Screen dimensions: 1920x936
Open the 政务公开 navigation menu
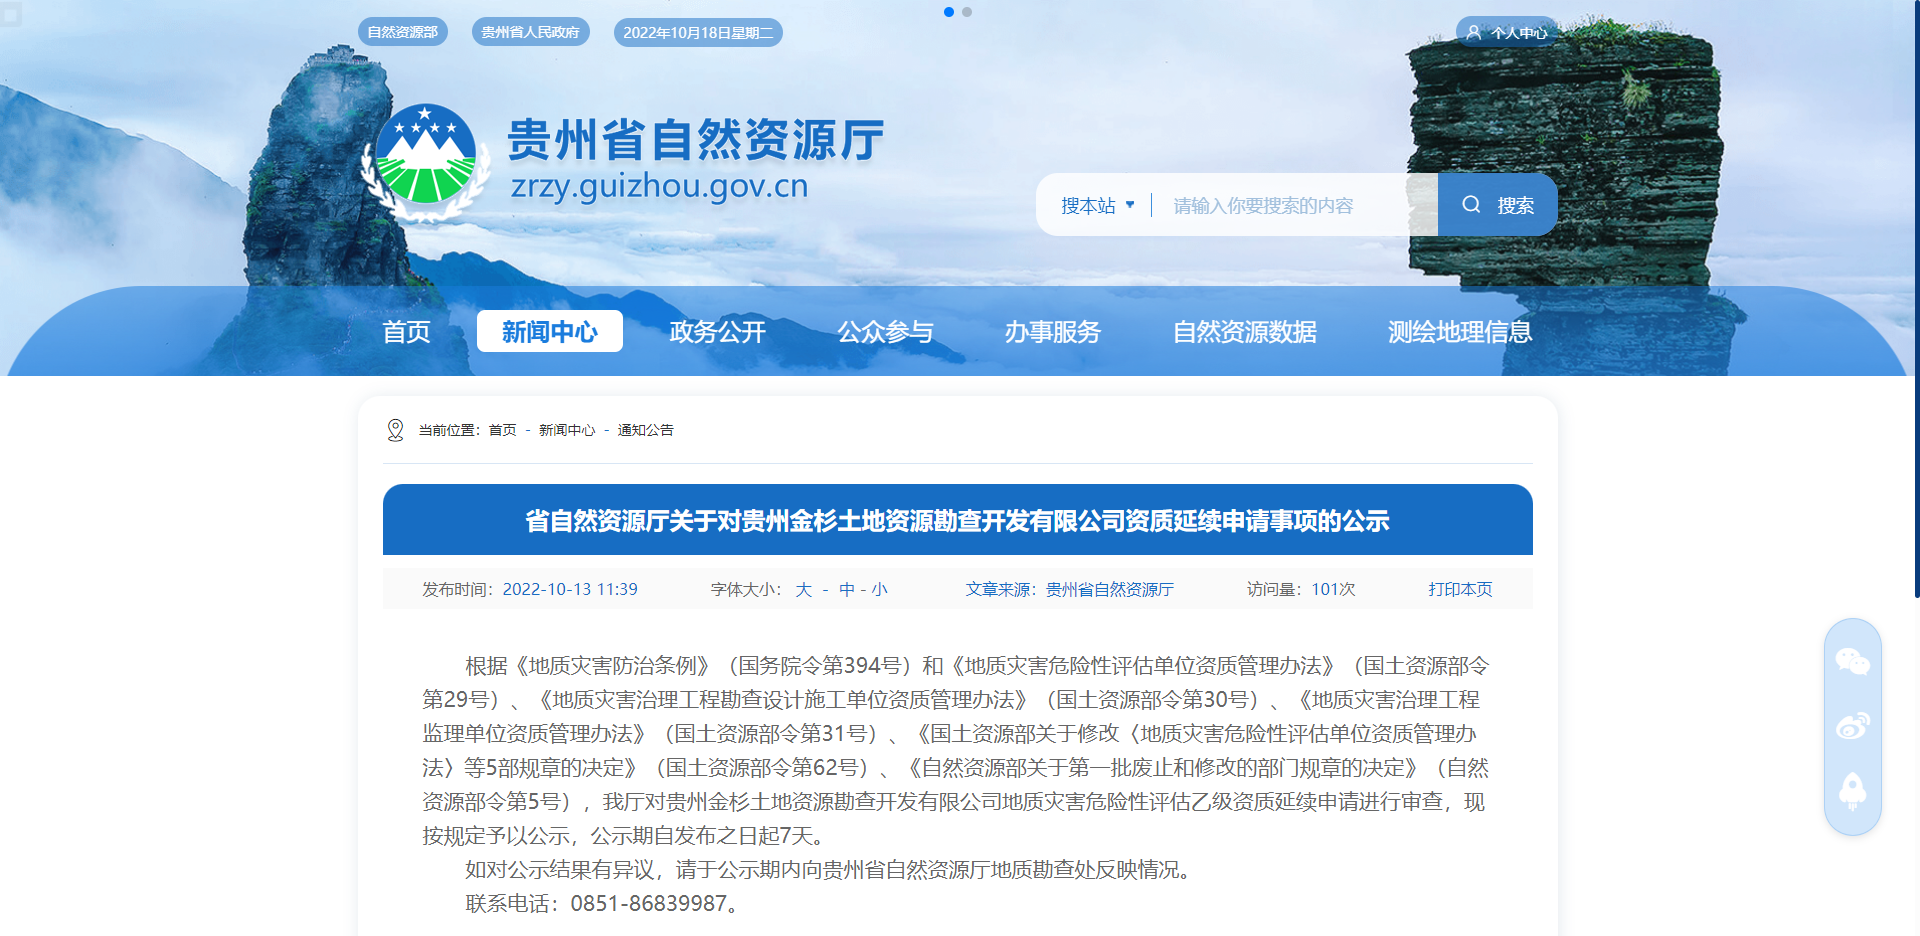(x=716, y=331)
